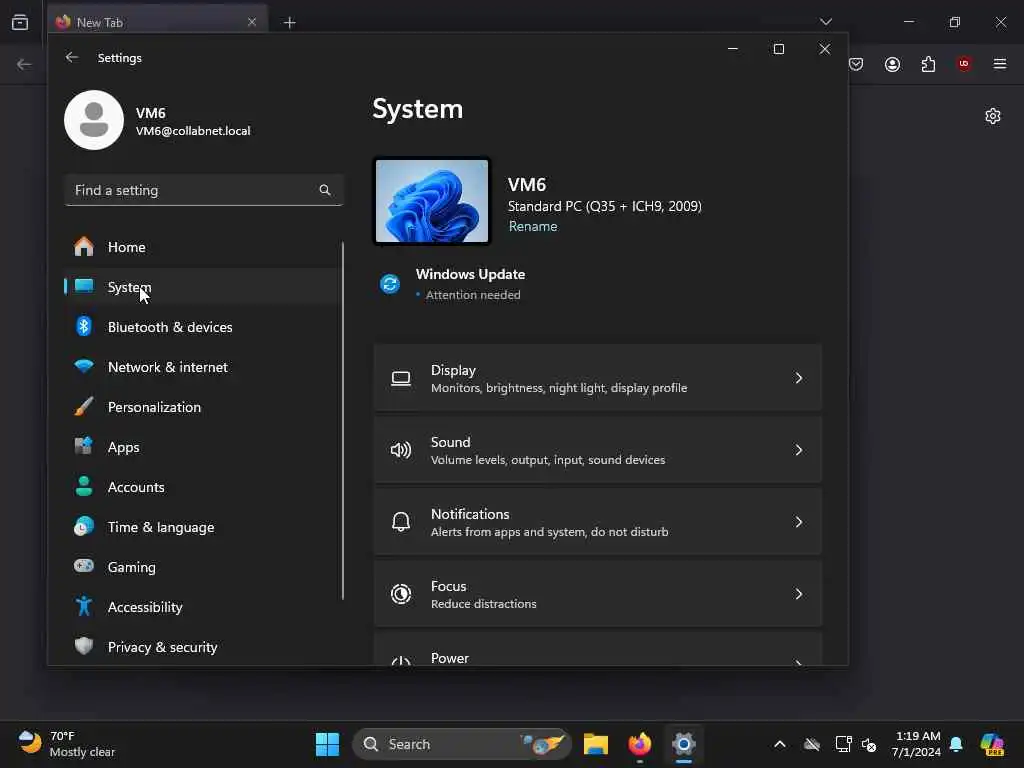Click the taskbar Search box

(x=462, y=744)
